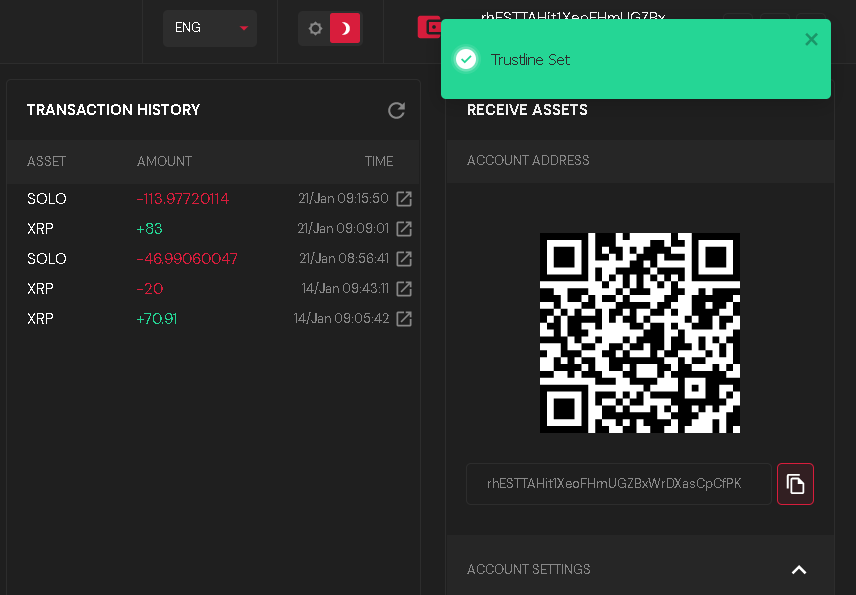This screenshot has height=595, width=856.
Task: Click the +83 XRP amount
Action: point(149,229)
